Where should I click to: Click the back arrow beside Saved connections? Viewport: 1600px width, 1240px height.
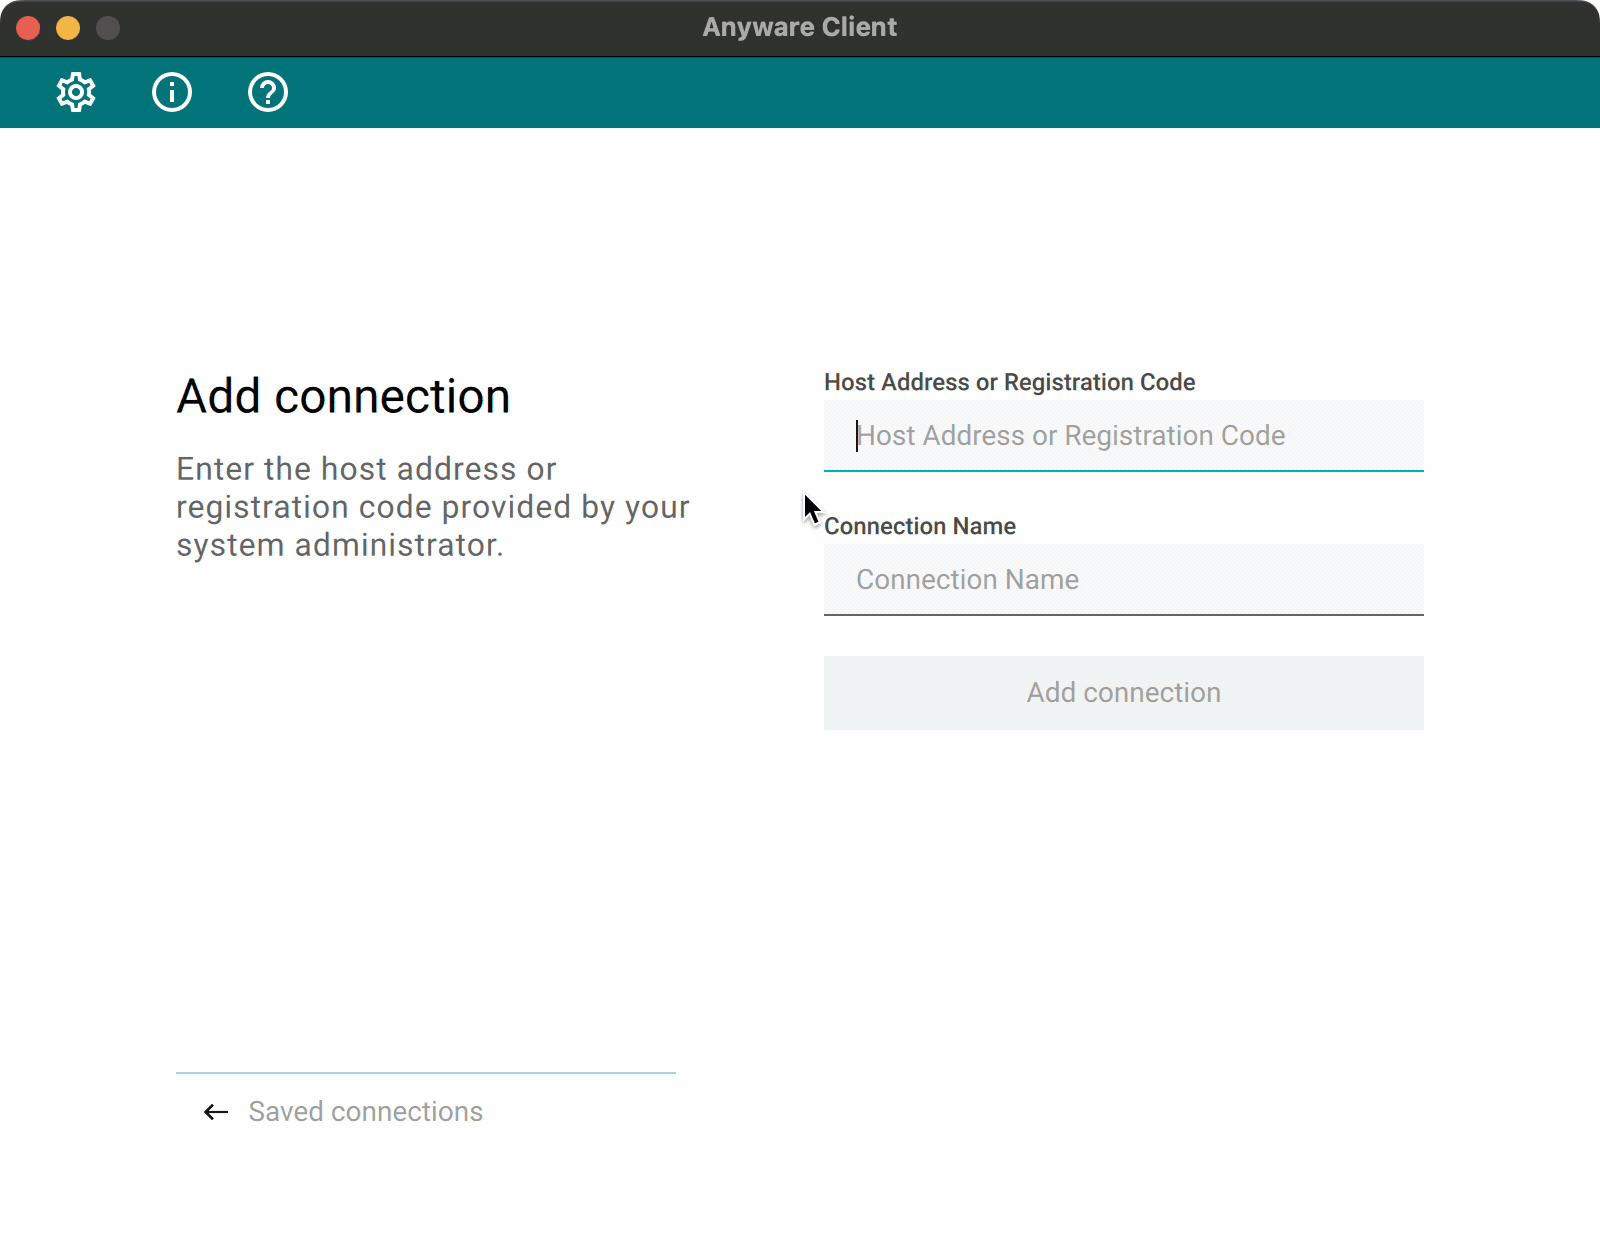pos(214,1112)
